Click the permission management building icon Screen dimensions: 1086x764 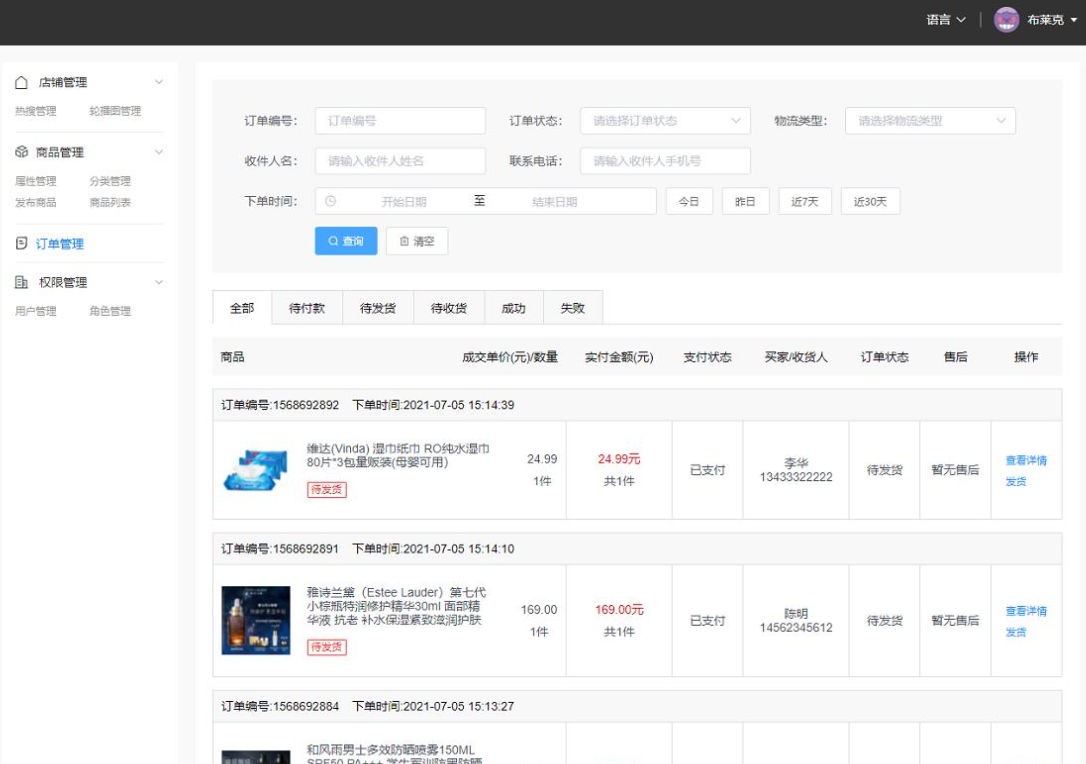(x=21, y=282)
